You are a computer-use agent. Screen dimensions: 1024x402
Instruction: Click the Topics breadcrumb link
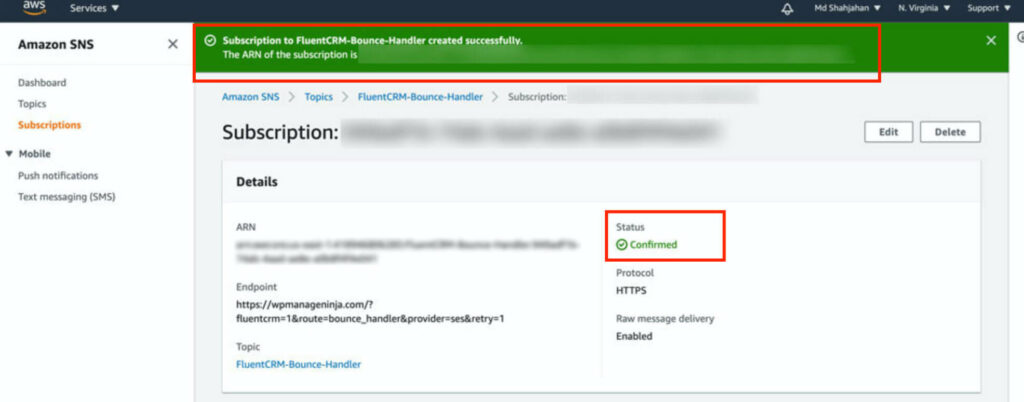click(319, 97)
